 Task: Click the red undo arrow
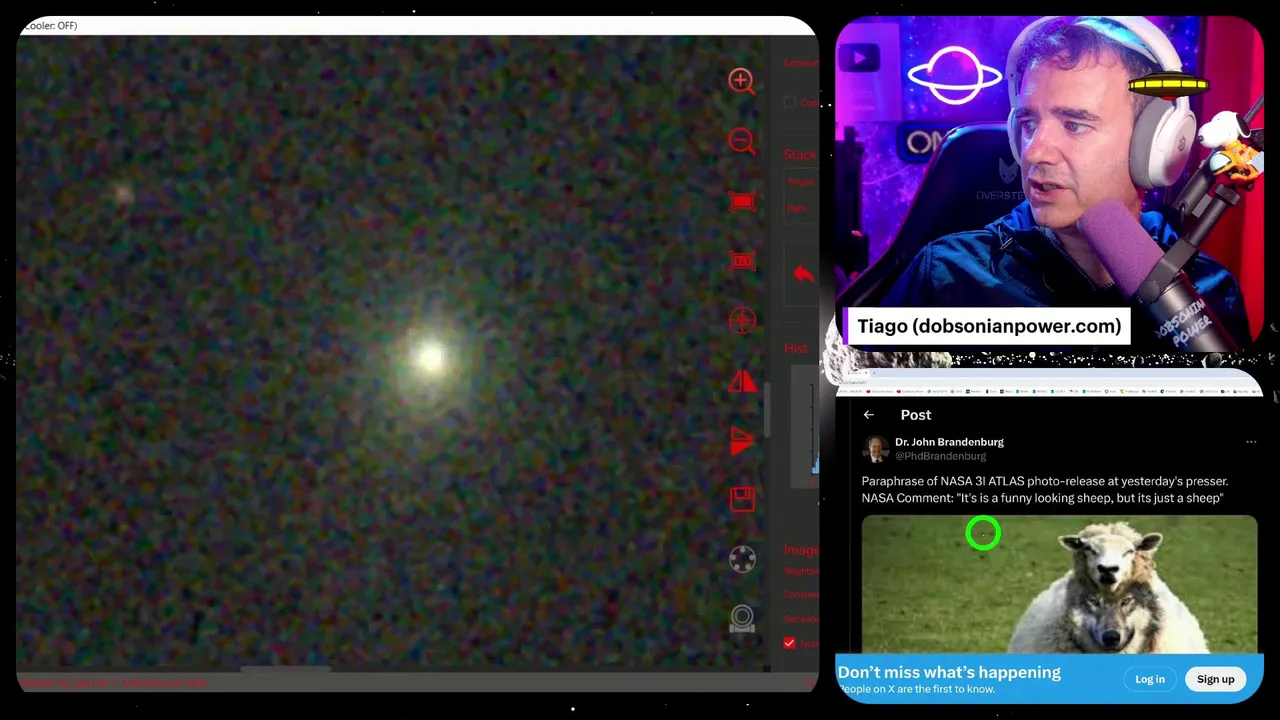(x=803, y=274)
